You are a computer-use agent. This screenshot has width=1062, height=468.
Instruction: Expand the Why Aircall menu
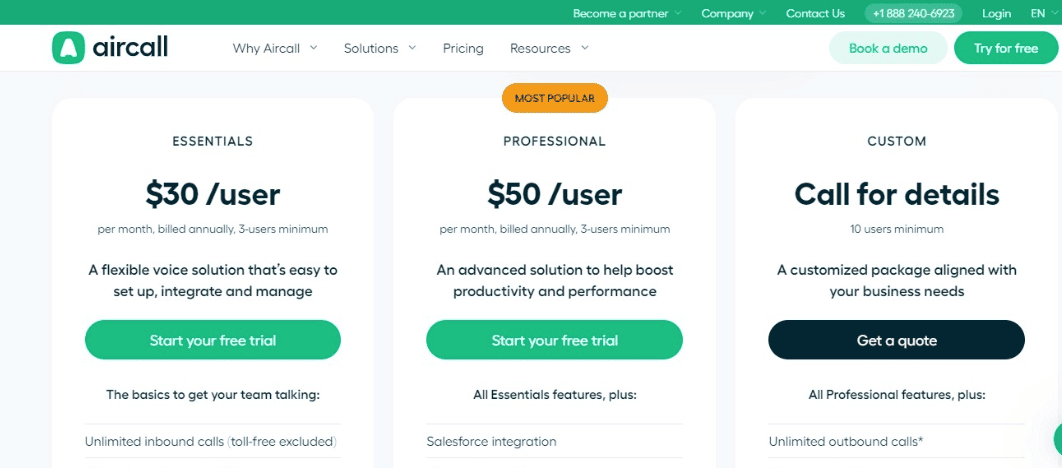pos(275,48)
